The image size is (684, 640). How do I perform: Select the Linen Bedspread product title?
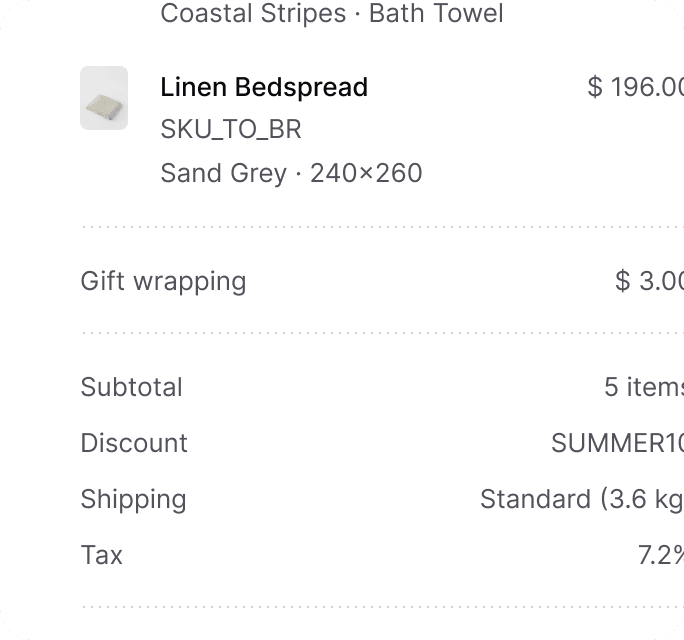264,87
